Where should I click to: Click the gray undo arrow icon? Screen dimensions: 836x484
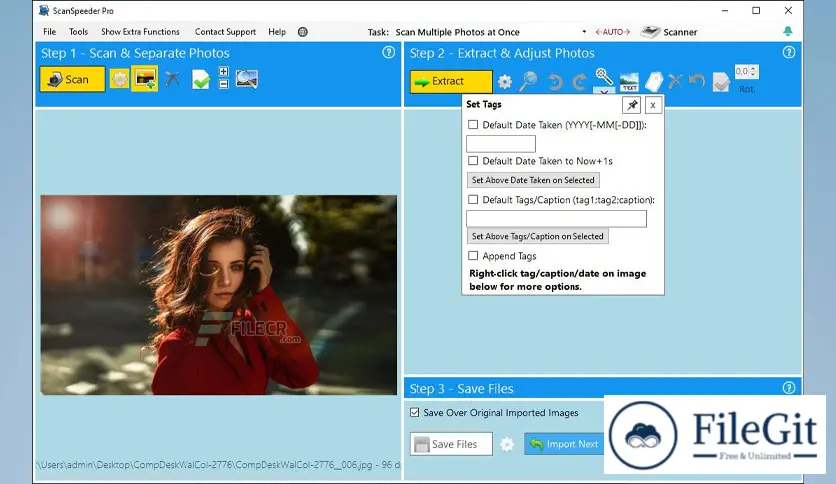[697, 82]
